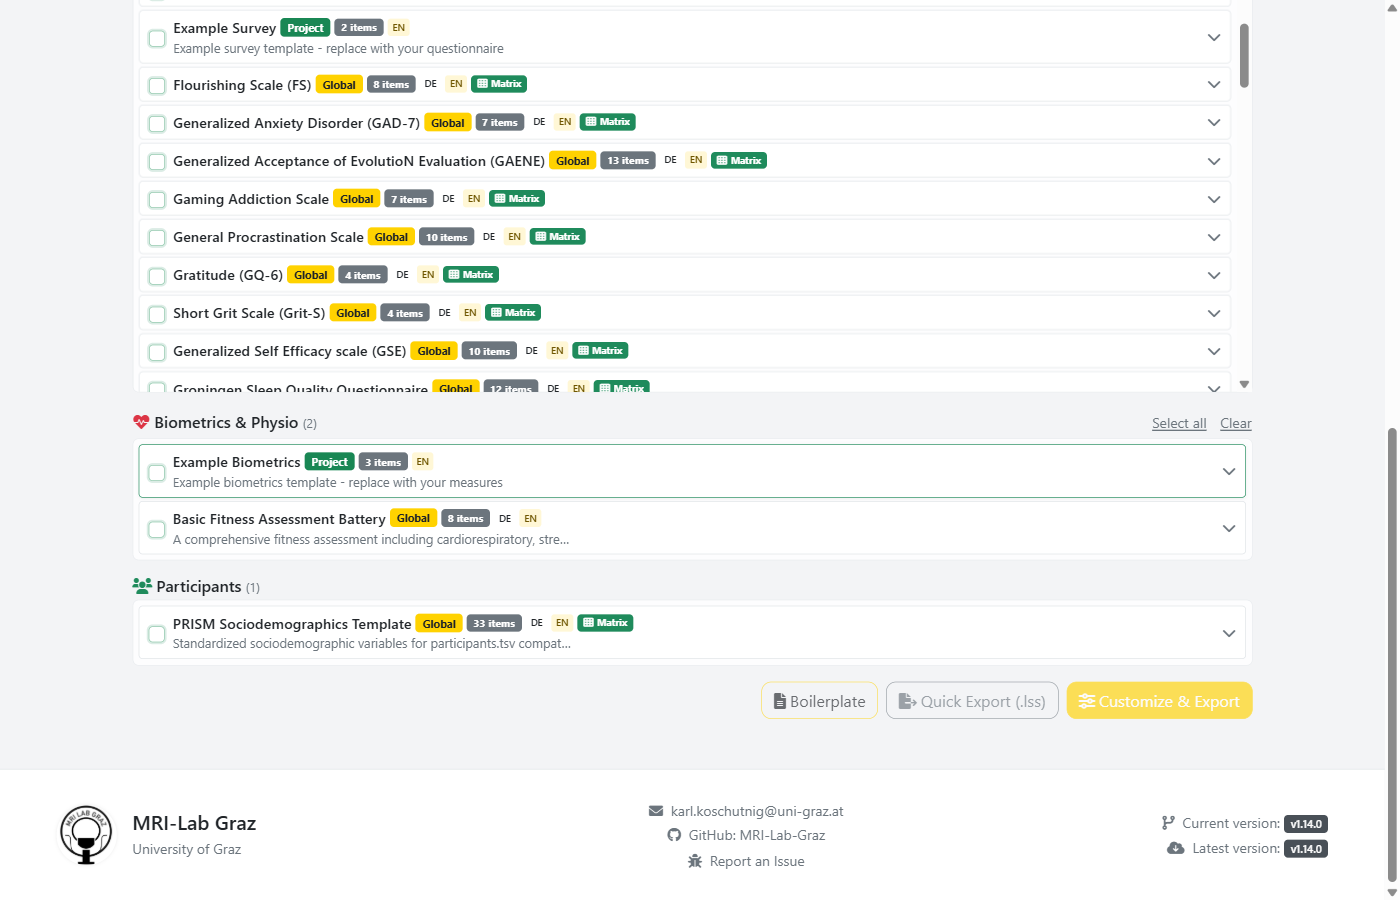Click the Matrix badge on Short Grit Scale row
This screenshot has height=900, width=1400.
(x=513, y=312)
